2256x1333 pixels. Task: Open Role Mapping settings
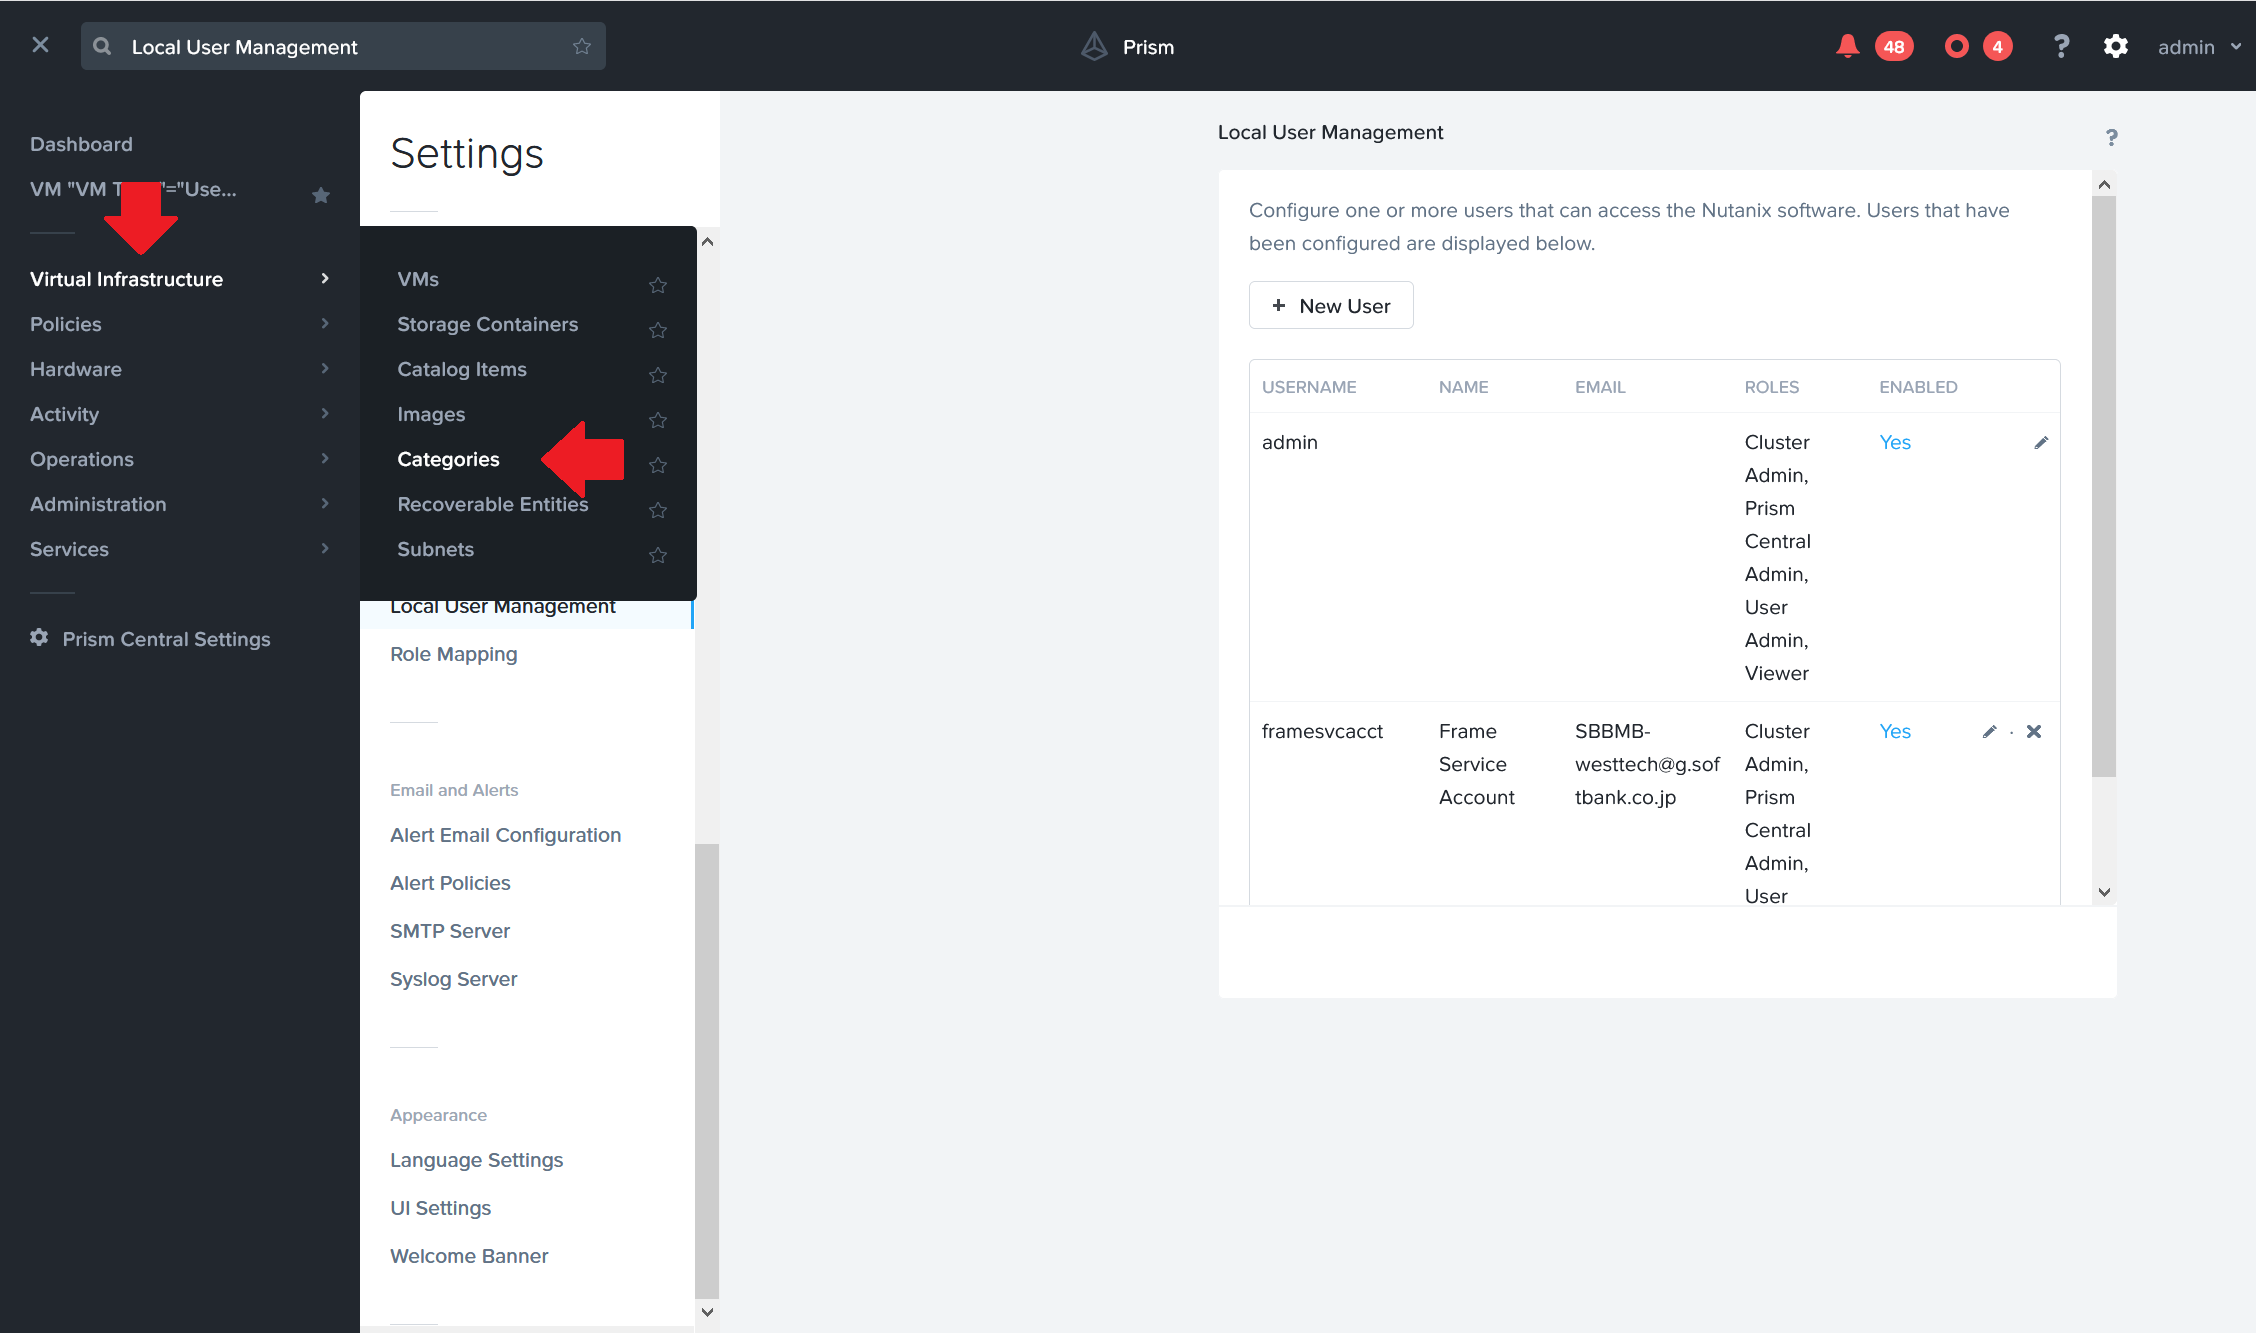453,654
